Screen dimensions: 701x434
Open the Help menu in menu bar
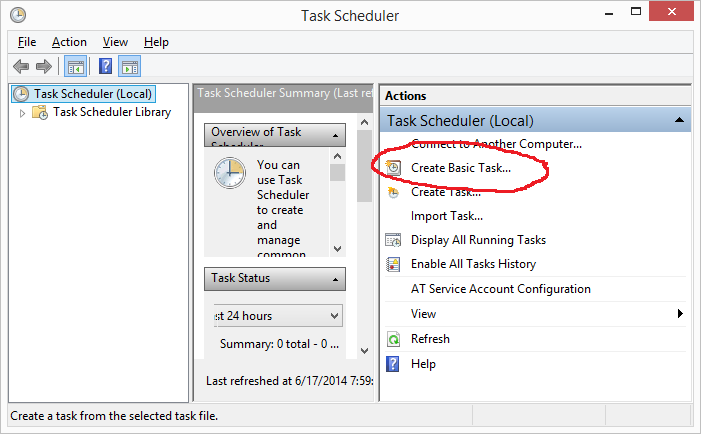[156, 42]
